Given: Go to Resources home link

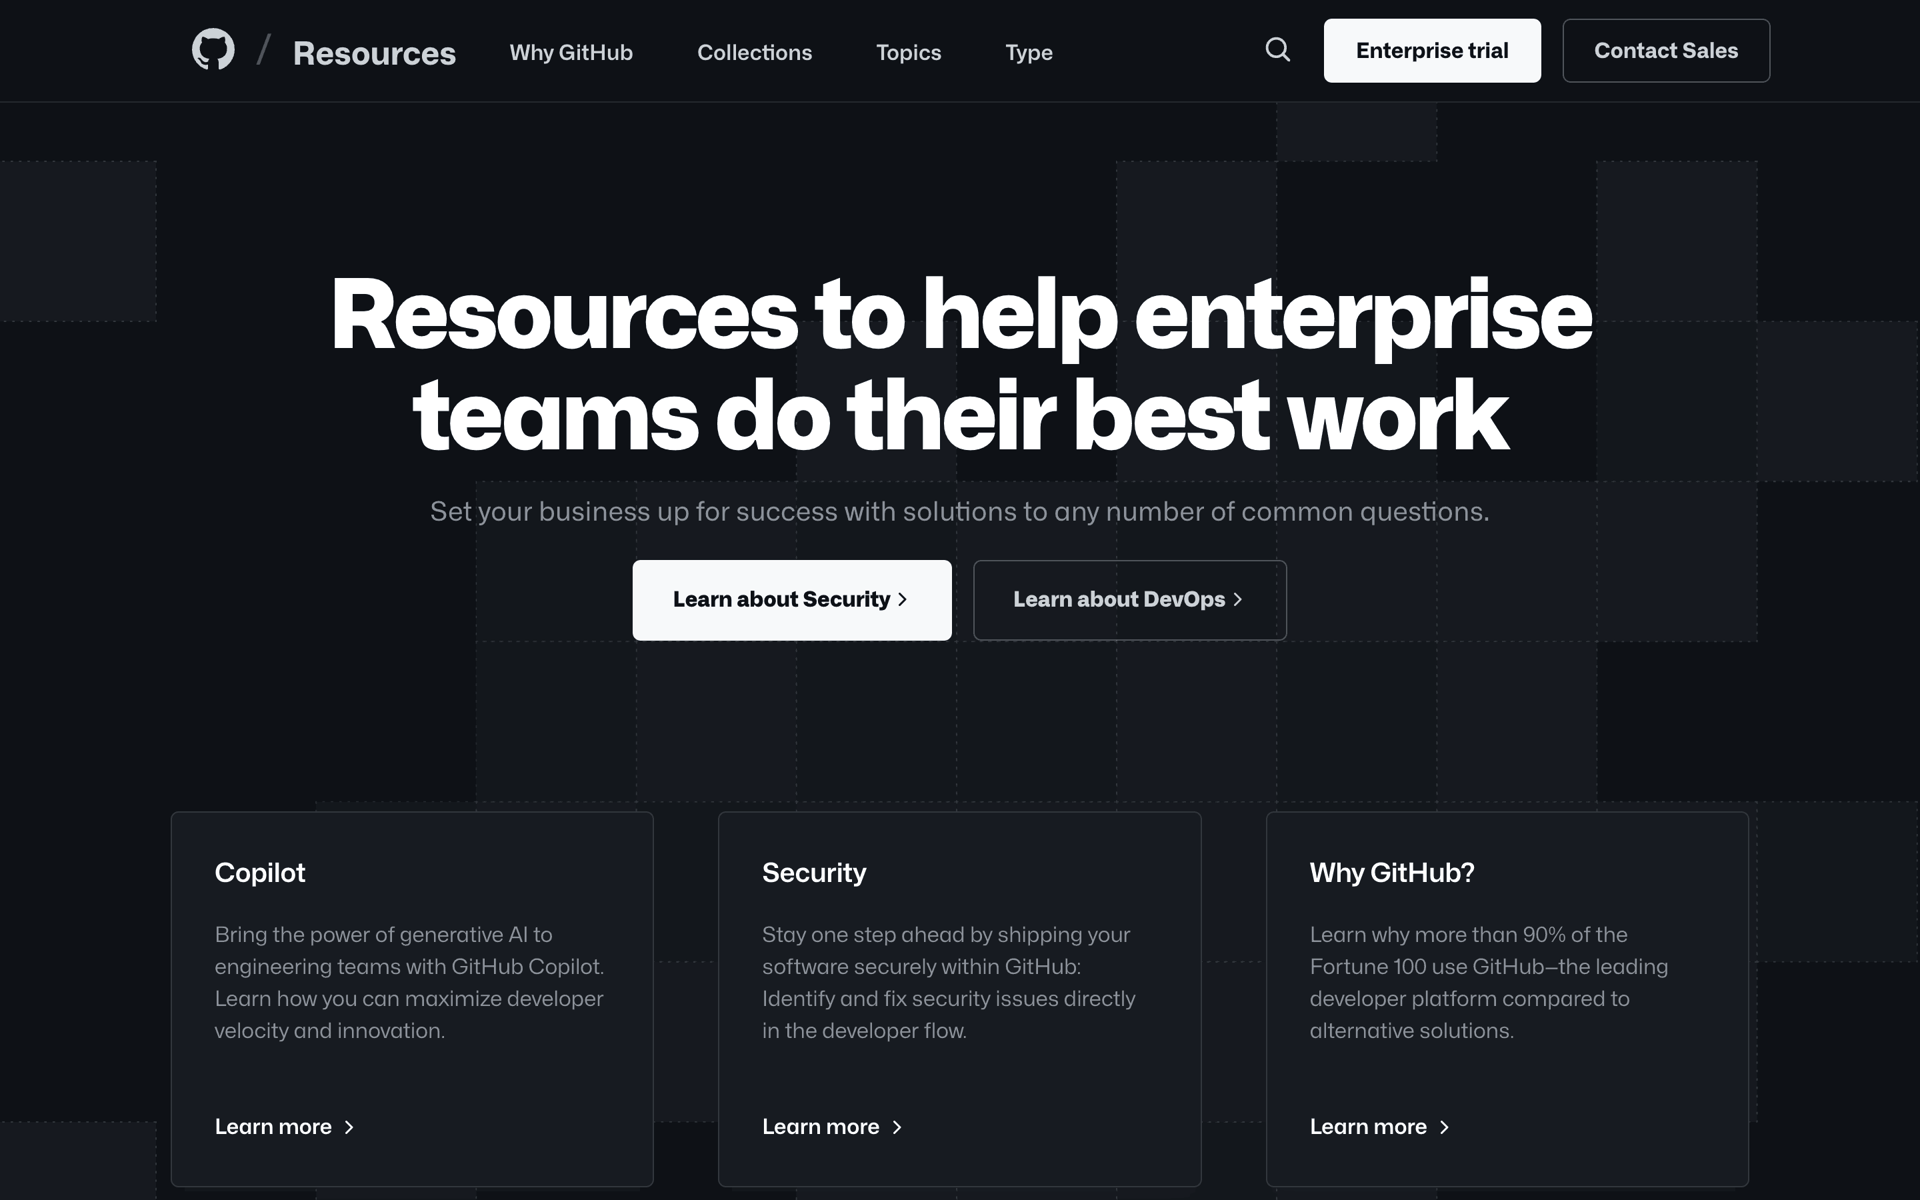Looking at the screenshot, I should pos(374,53).
